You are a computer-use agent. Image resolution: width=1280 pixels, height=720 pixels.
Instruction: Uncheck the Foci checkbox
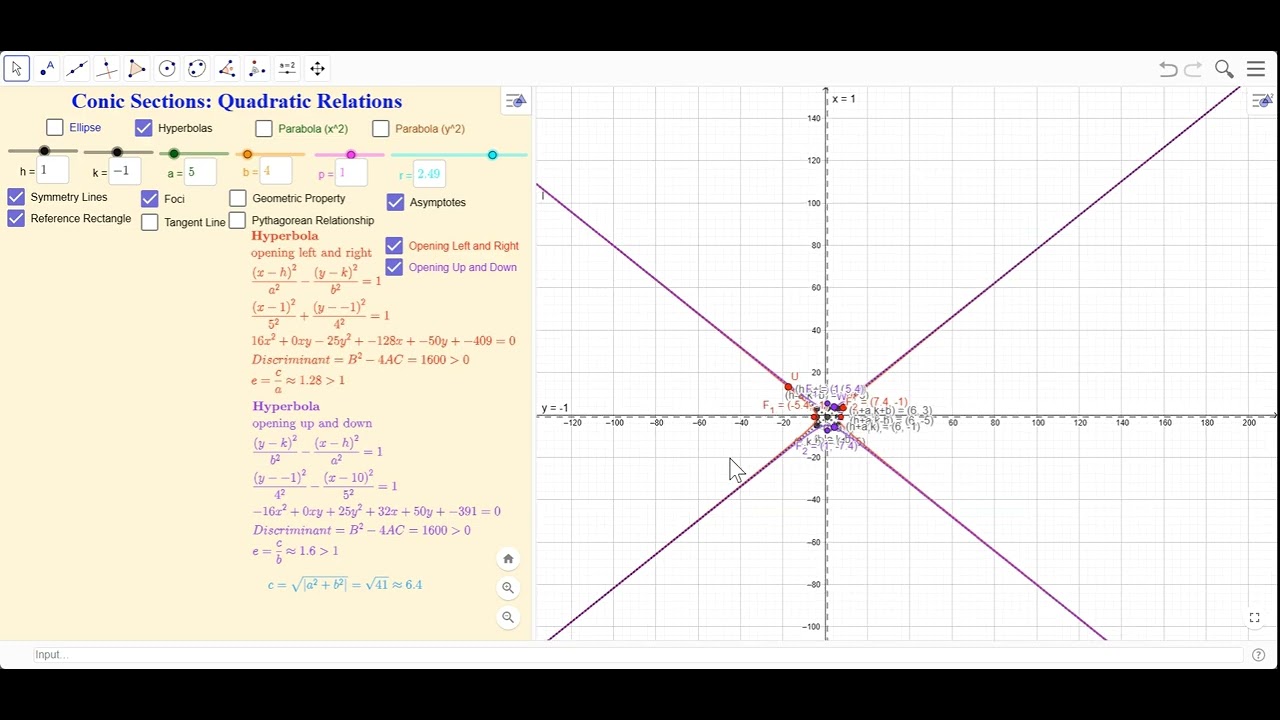click(150, 198)
